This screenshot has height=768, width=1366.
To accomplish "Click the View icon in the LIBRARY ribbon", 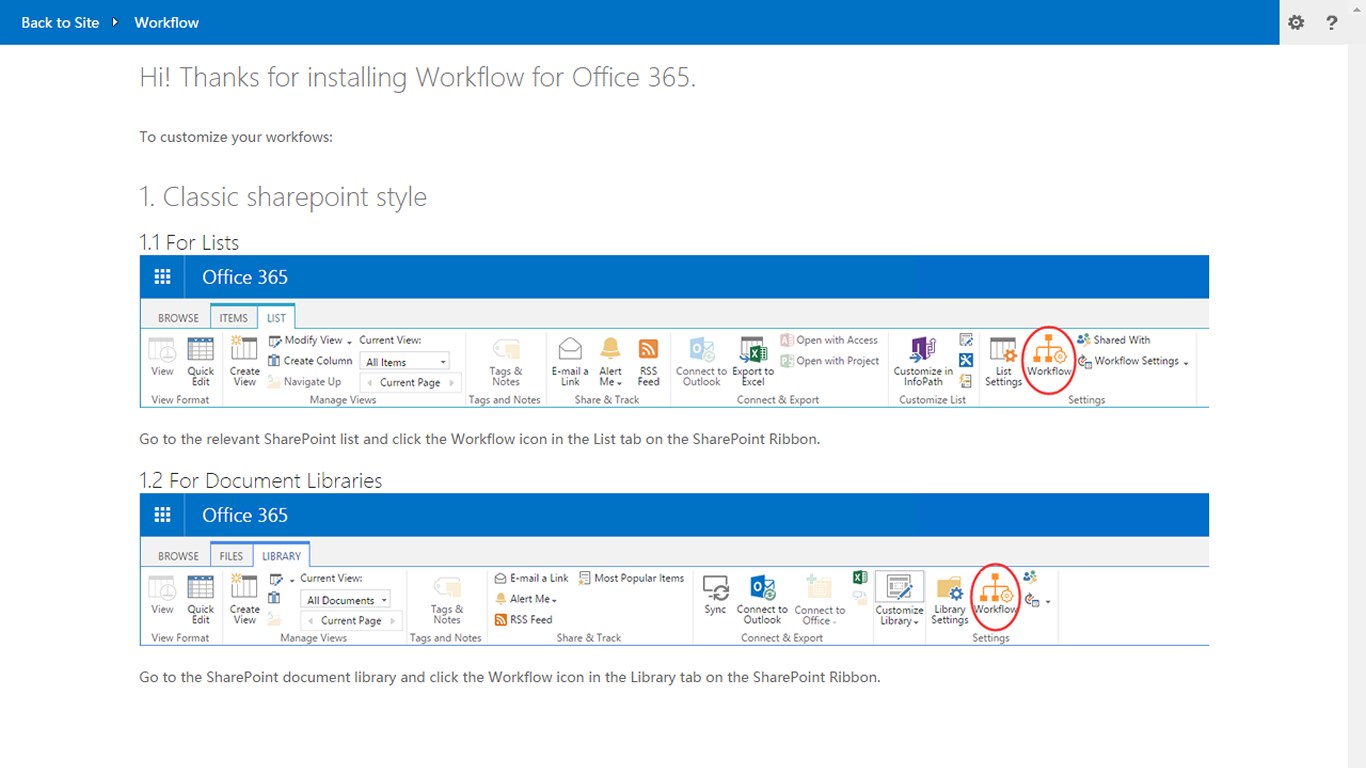I will (162, 596).
